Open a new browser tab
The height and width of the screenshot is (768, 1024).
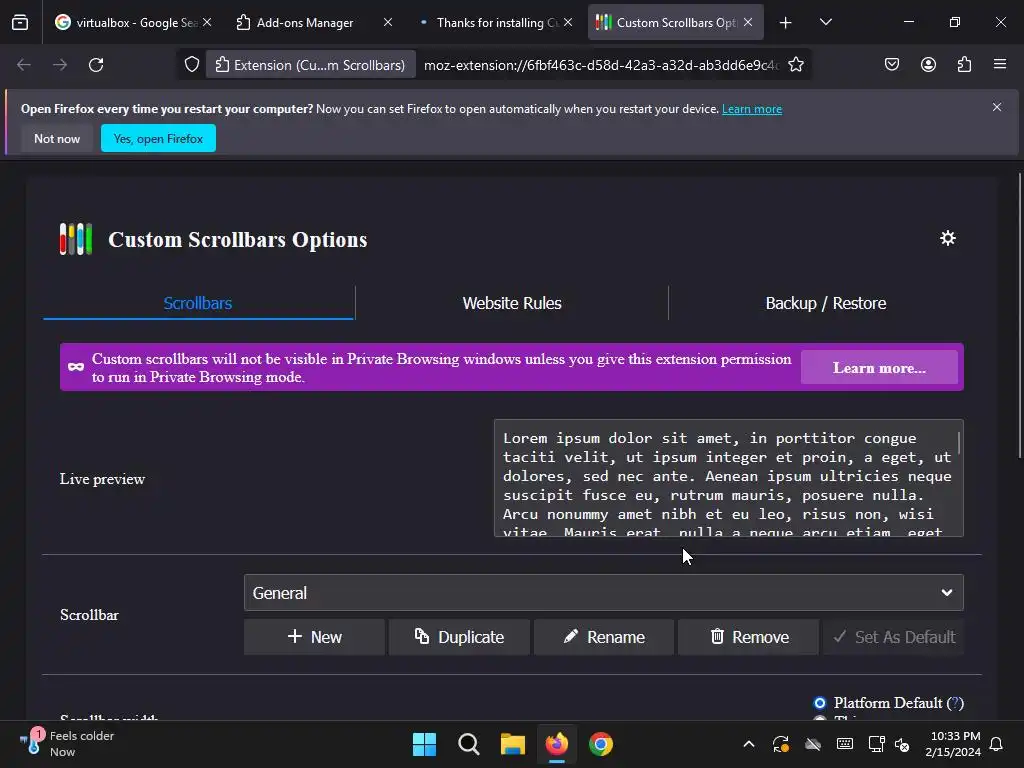pos(786,23)
